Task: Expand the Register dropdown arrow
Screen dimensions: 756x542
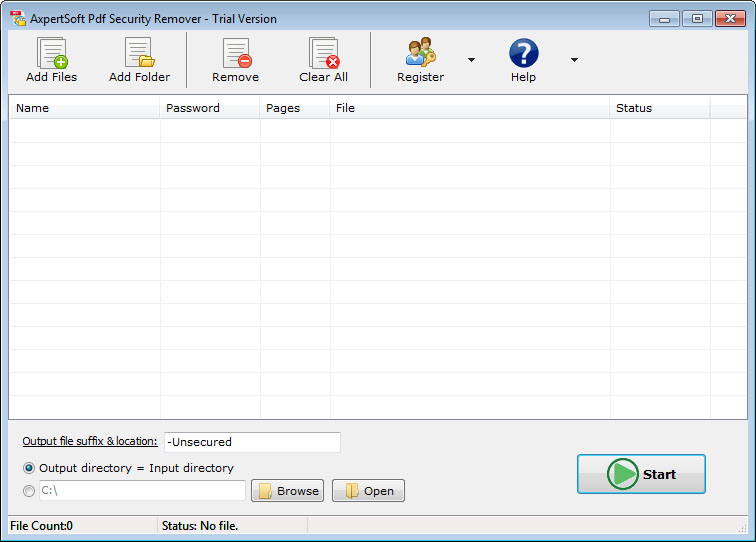Action: pyautogui.click(x=472, y=60)
